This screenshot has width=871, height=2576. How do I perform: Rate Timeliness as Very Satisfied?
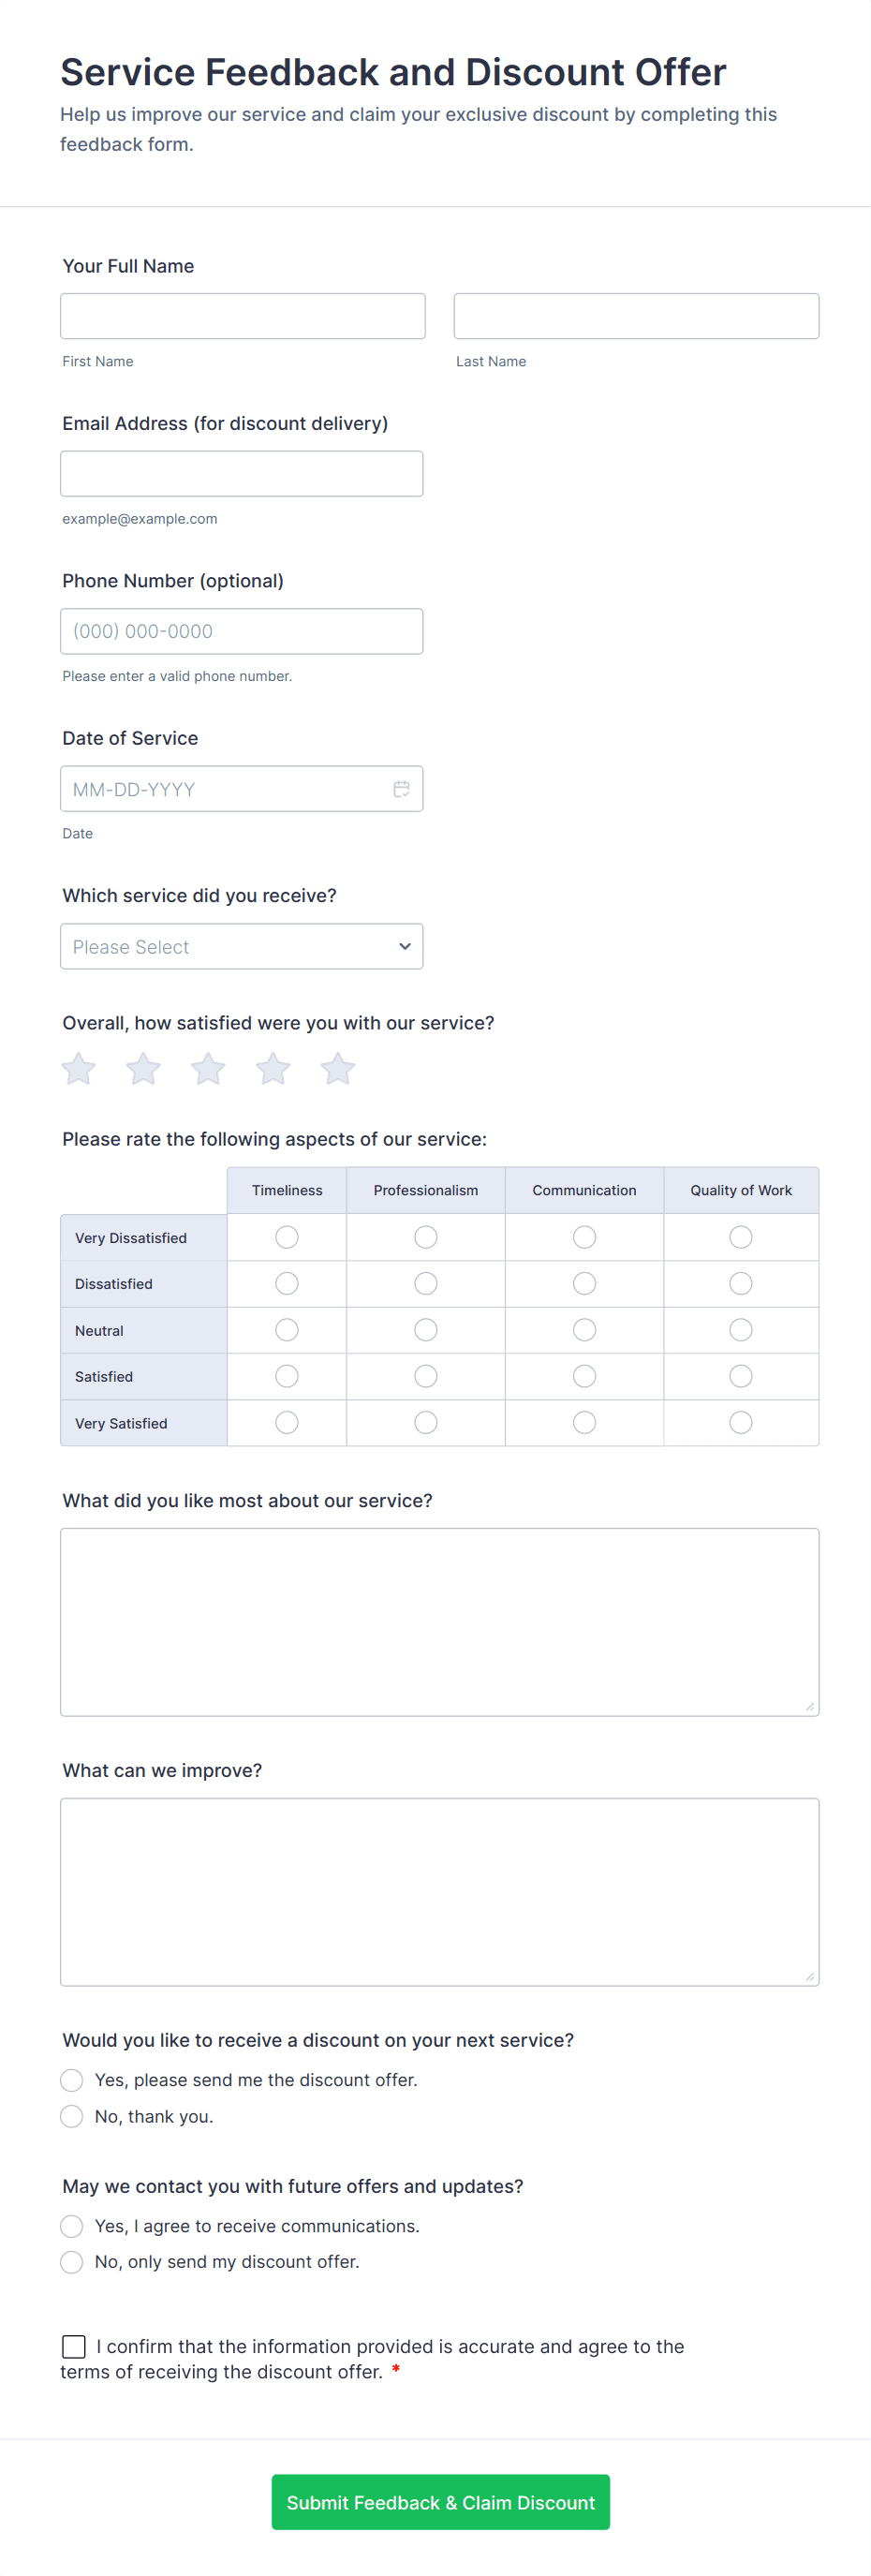pos(287,1422)
